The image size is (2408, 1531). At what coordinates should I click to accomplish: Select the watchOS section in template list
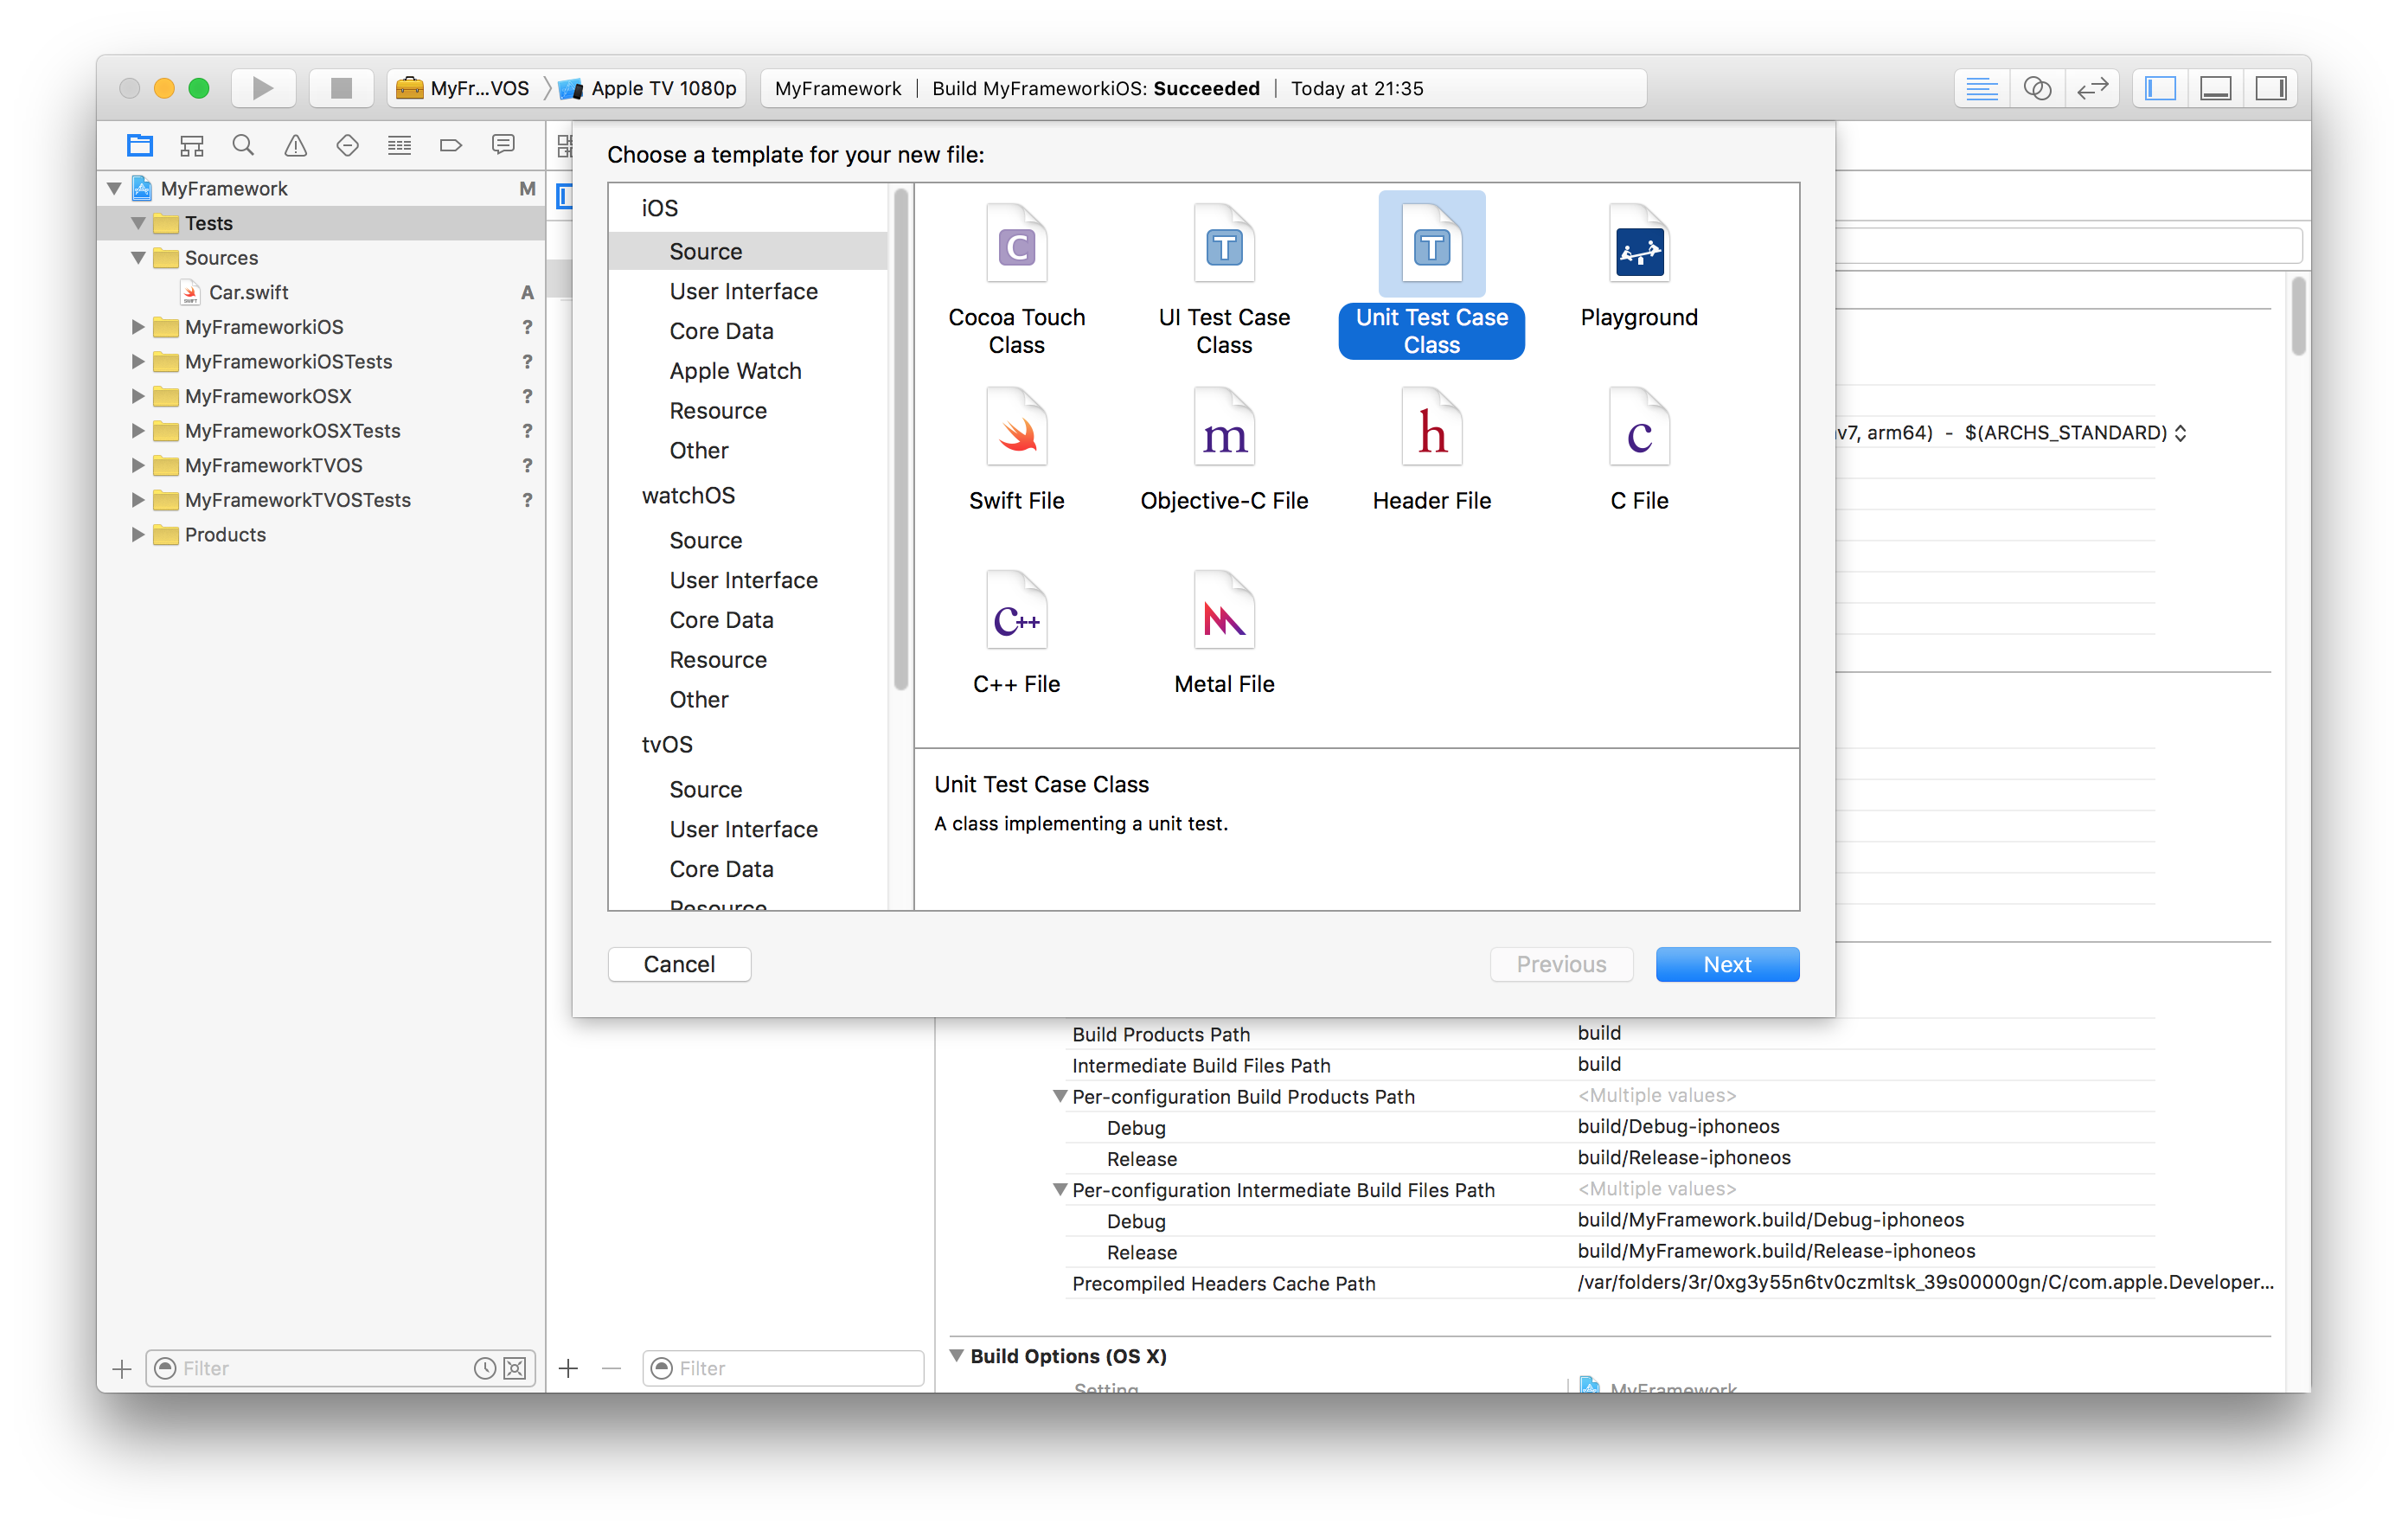coord(688,495)
